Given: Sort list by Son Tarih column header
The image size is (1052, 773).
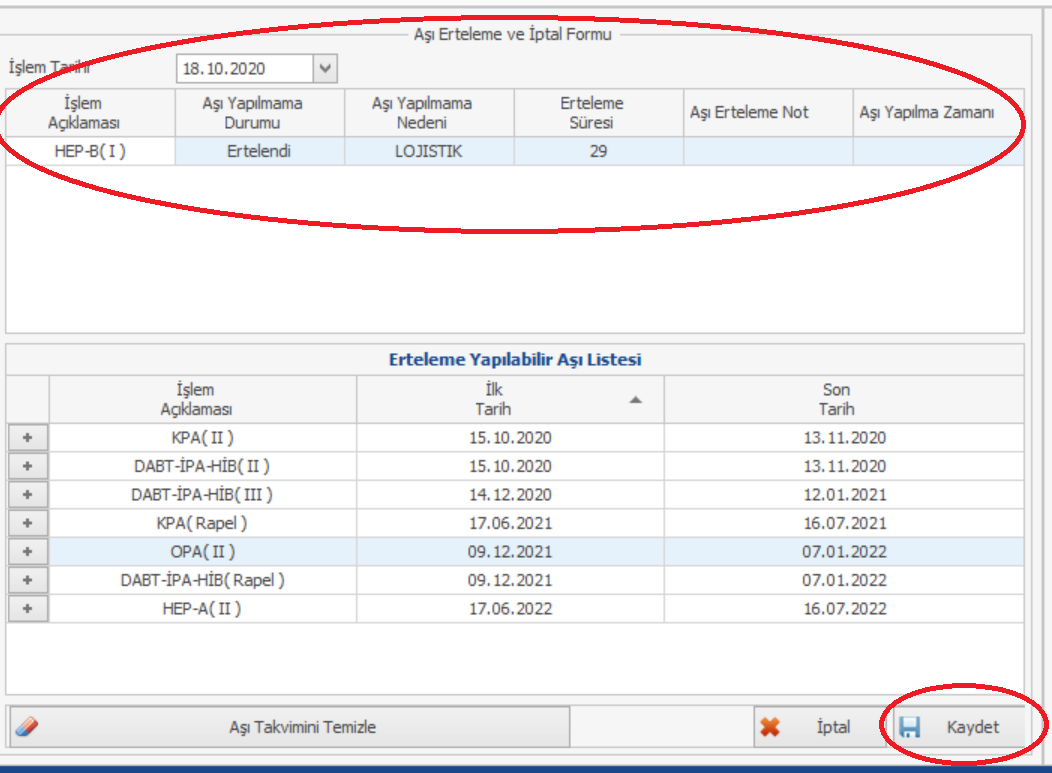Looking at the screenshot, I should [x=843, y=399].
